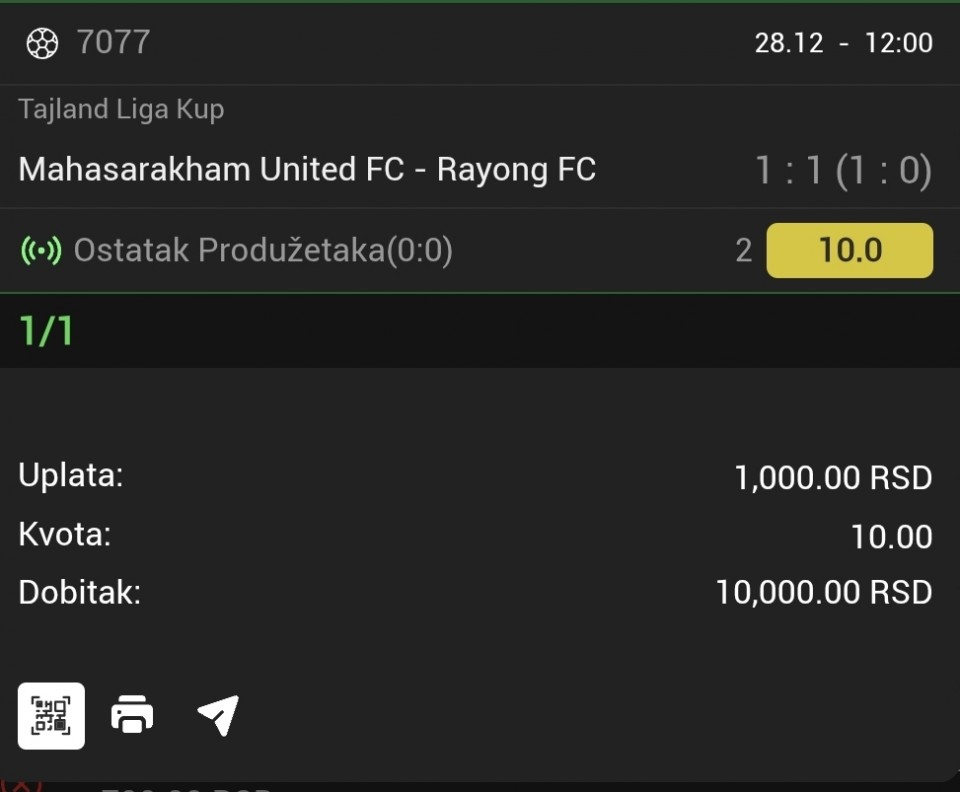Viewport: 960px width, 792px height.
Task: Click the Dobitak label
Action: click(79, 593)
